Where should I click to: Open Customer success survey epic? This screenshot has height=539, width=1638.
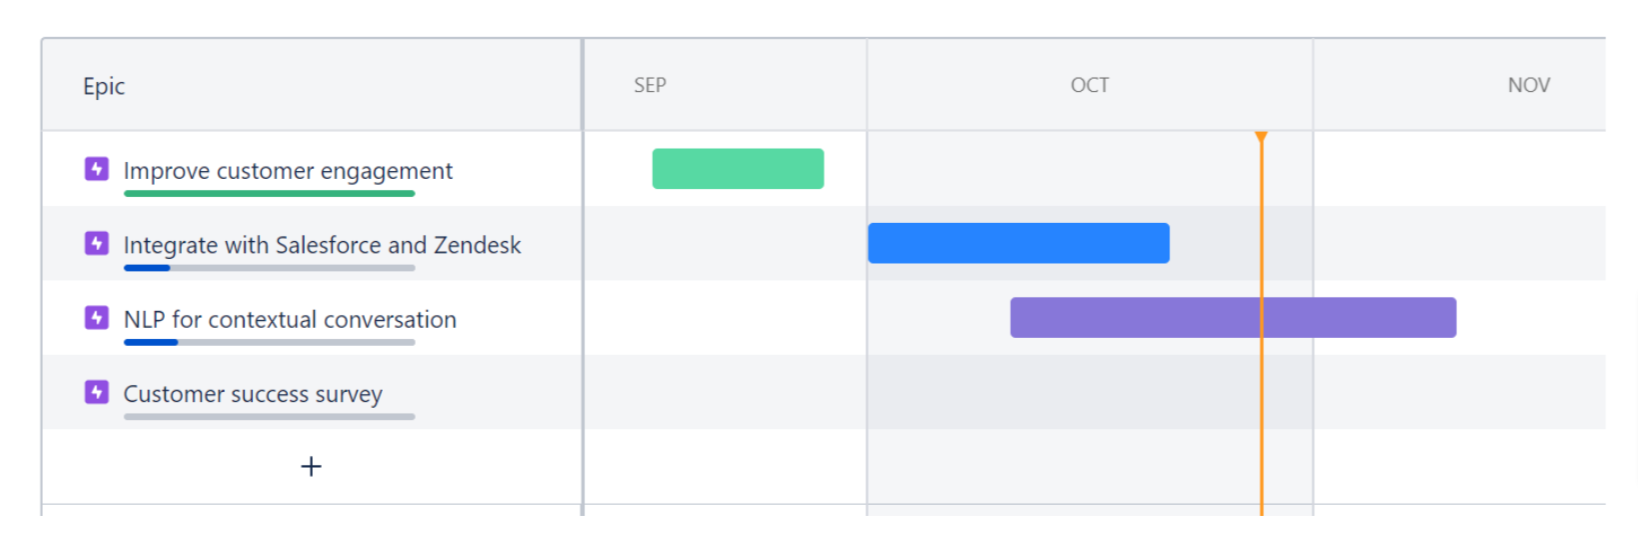click(x=253, y=394)
